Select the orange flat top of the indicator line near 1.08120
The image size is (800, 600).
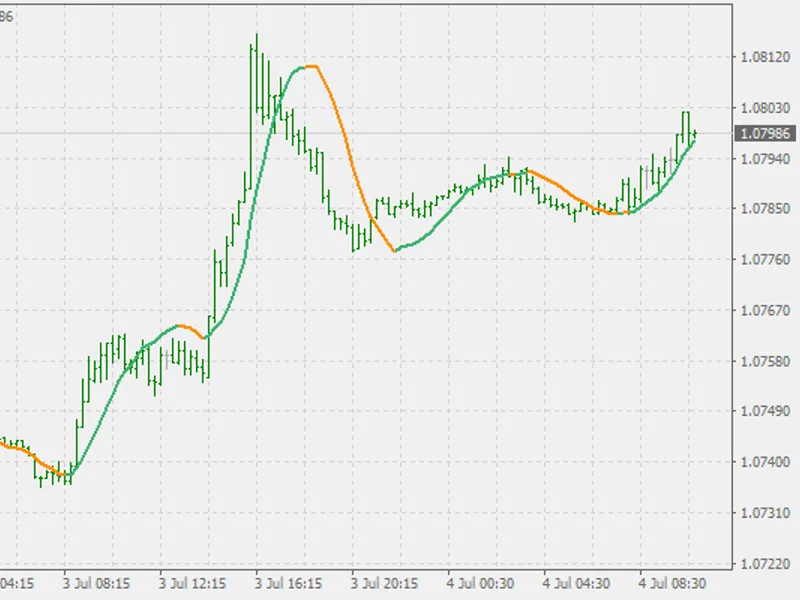tap(311, 66)
